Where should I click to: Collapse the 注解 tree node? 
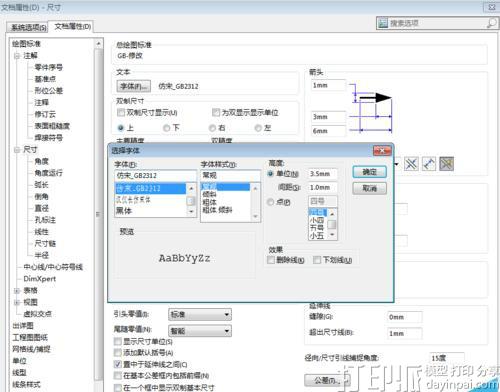pyautogui.click(x=17, y=56)
